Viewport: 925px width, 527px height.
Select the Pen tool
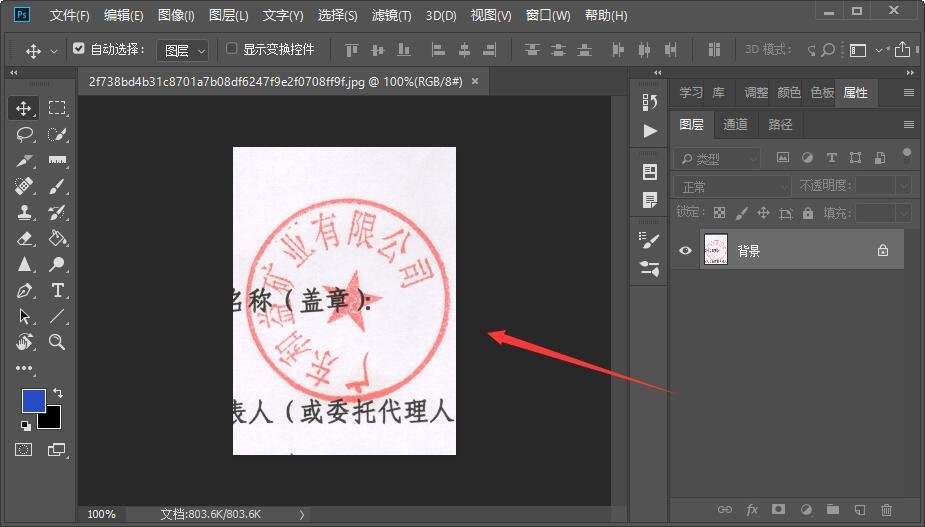[x=24, y=290]
